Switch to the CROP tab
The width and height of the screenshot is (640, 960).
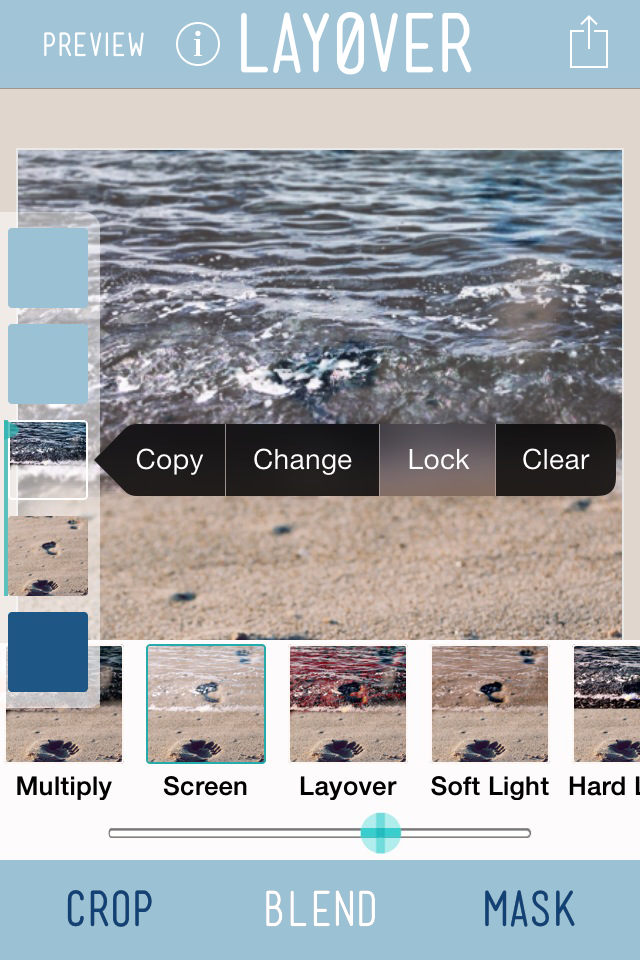[109, 909]
